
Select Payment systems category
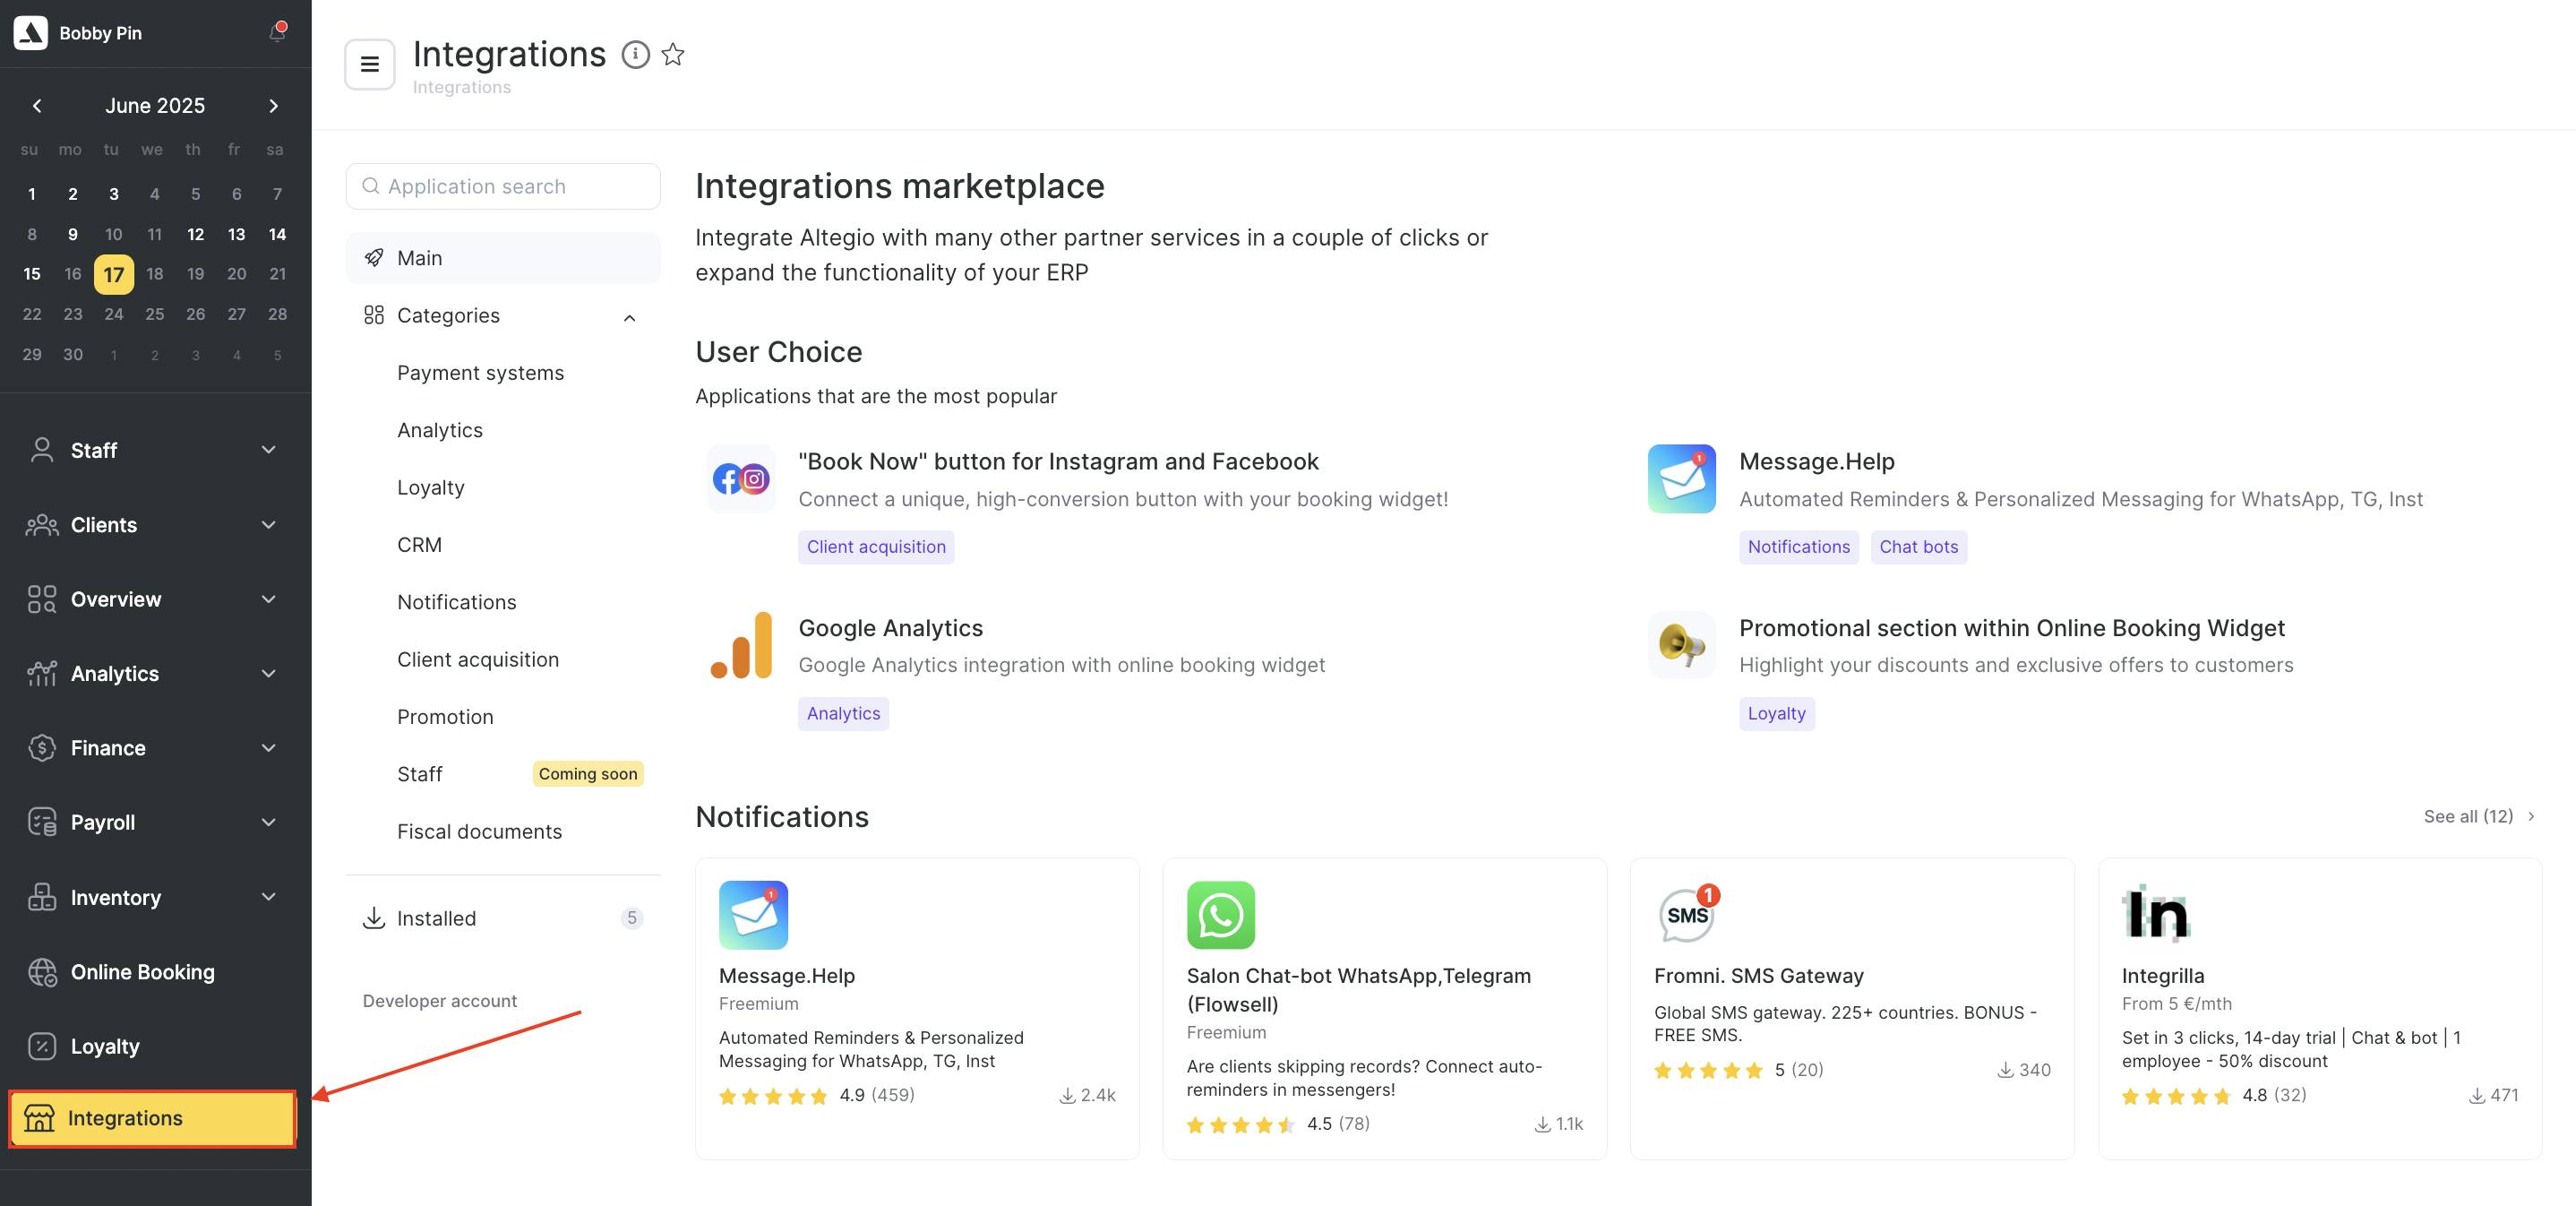480,373
